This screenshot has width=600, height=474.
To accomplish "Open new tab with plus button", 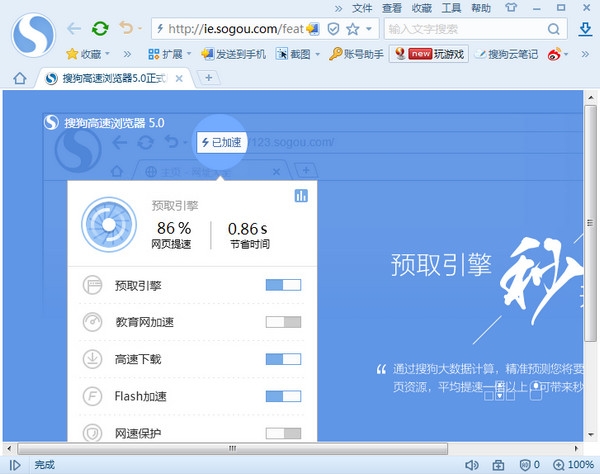I will point(209,77).
